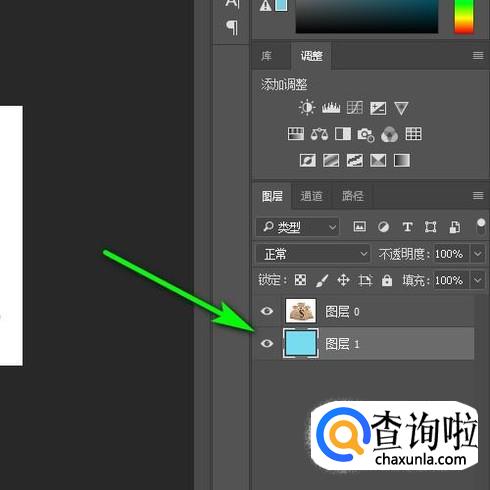Screen dimensions: 490x490
Task: Lock transparent pixels checkerboard icon
Action: pyautogui.click(x=300, y=280)
